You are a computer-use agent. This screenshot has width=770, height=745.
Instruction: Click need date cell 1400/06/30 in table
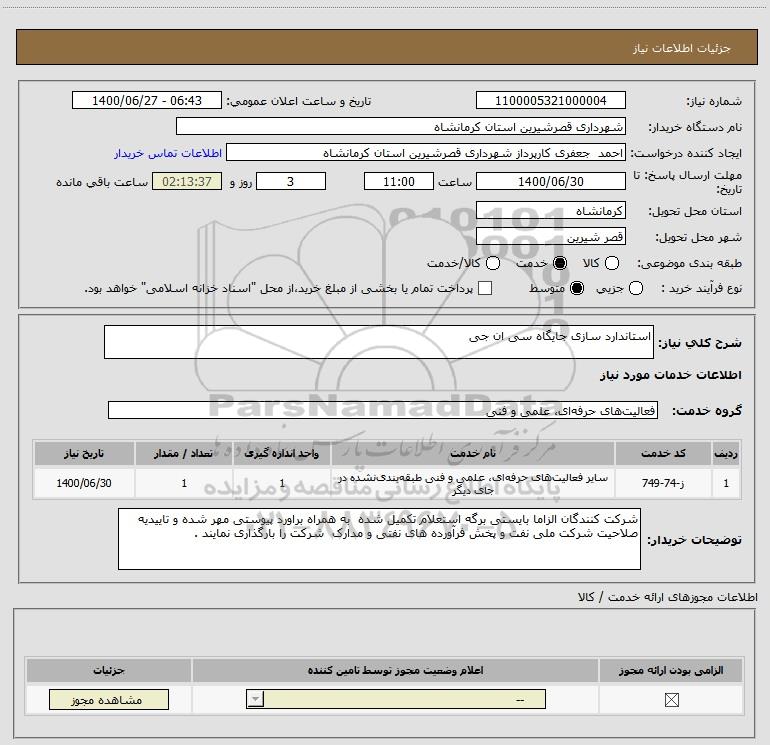[x=84, y=483]
